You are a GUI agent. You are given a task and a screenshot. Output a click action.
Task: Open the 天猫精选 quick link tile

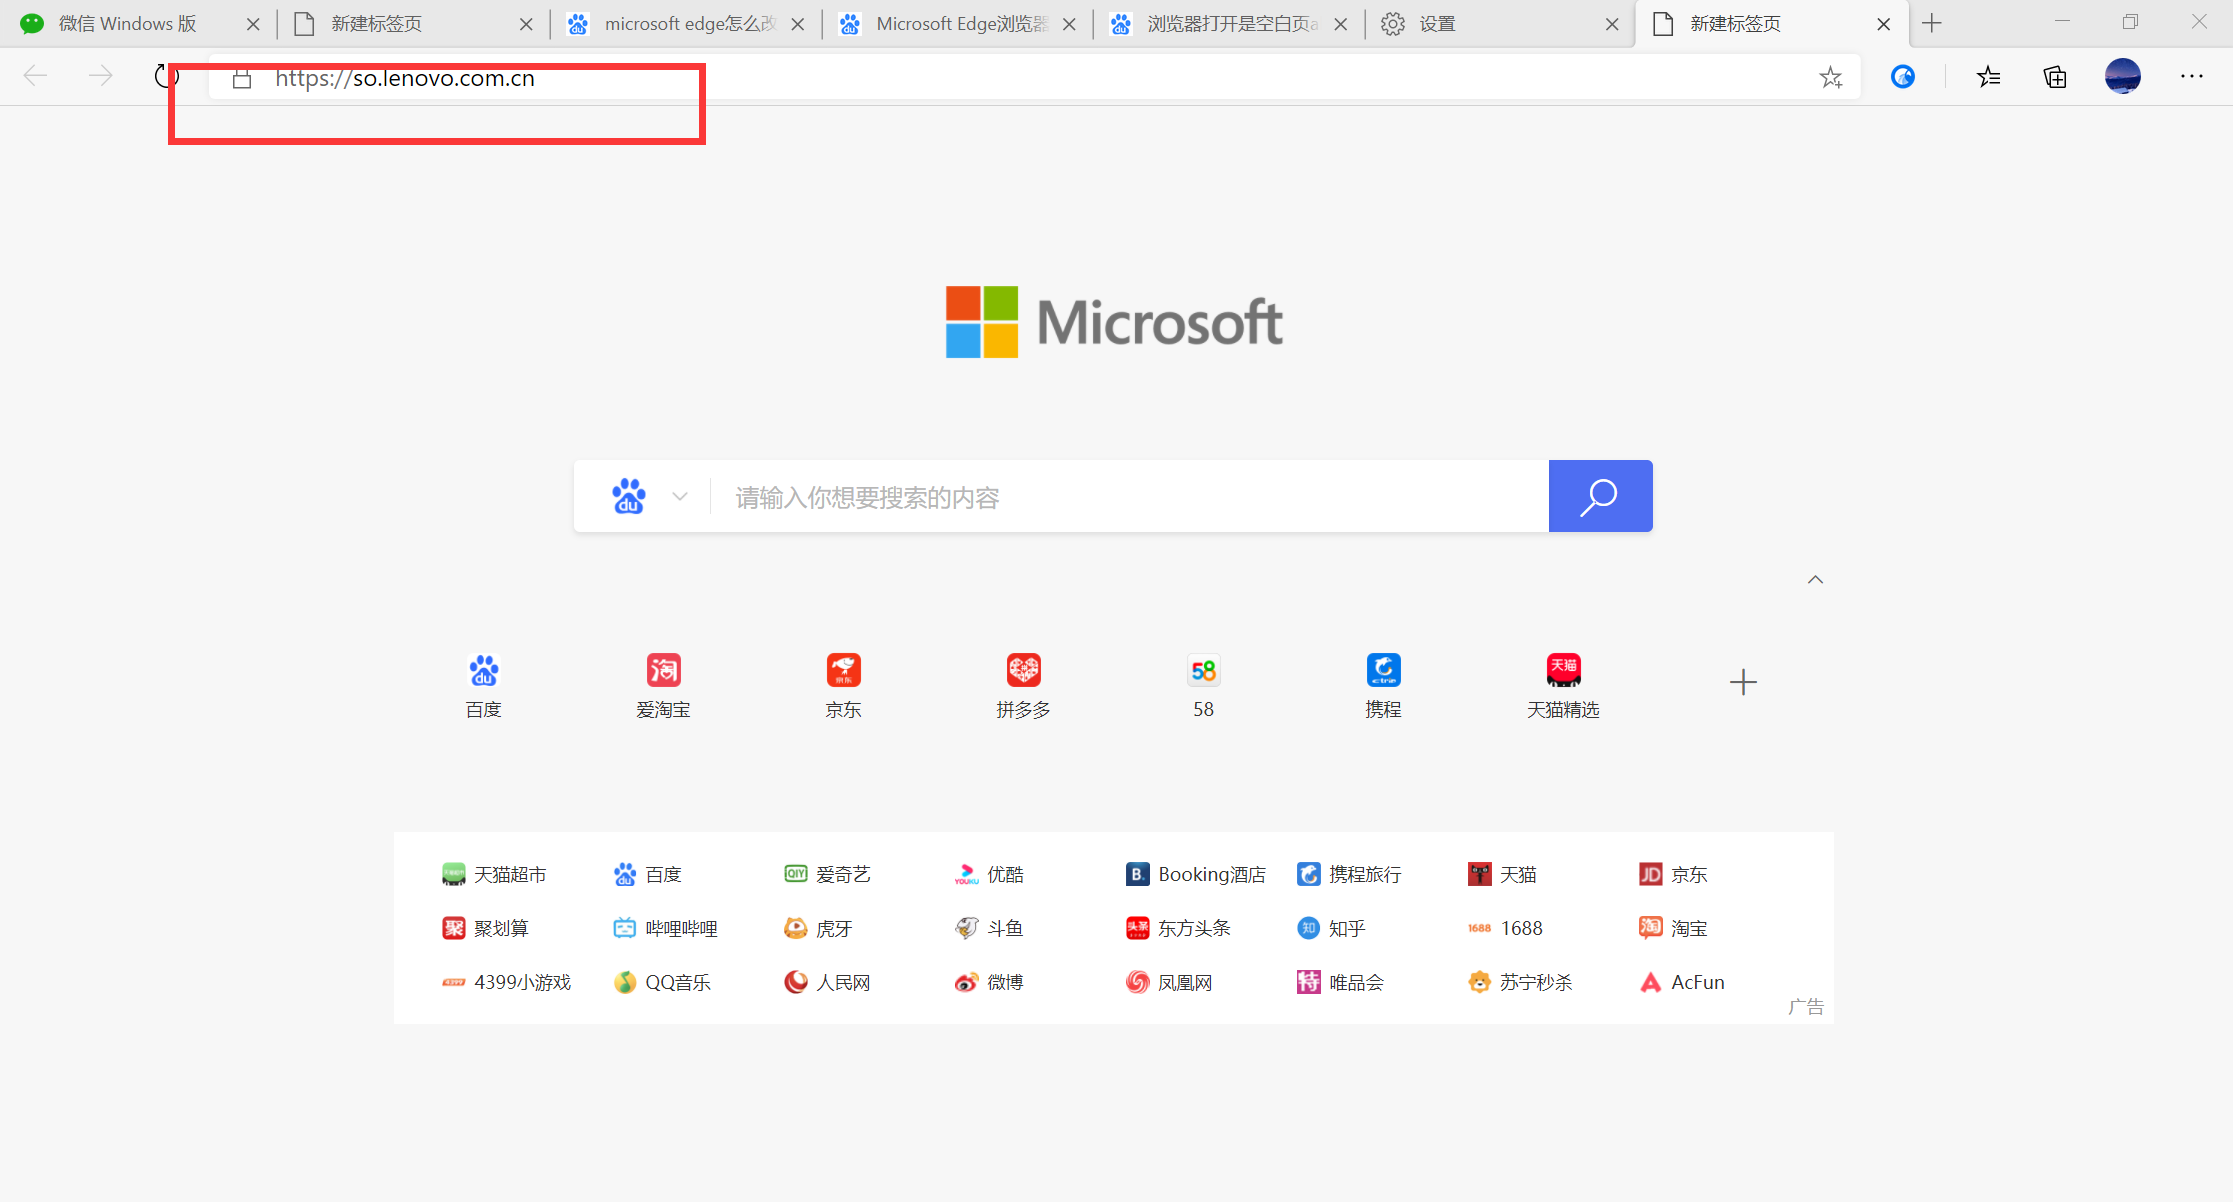(1564, 686)
